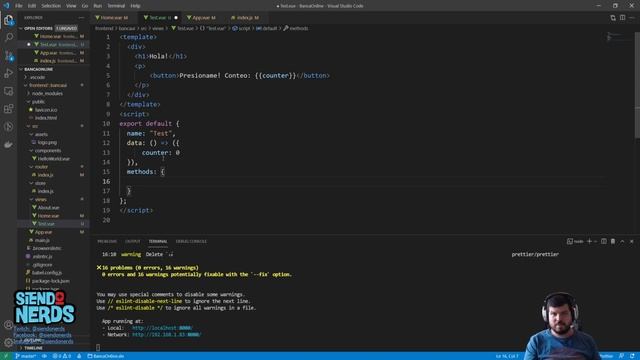Open the launch terminal dropdown next to the plus
This screenshot has height=360, width=640.
pos(596,241)
